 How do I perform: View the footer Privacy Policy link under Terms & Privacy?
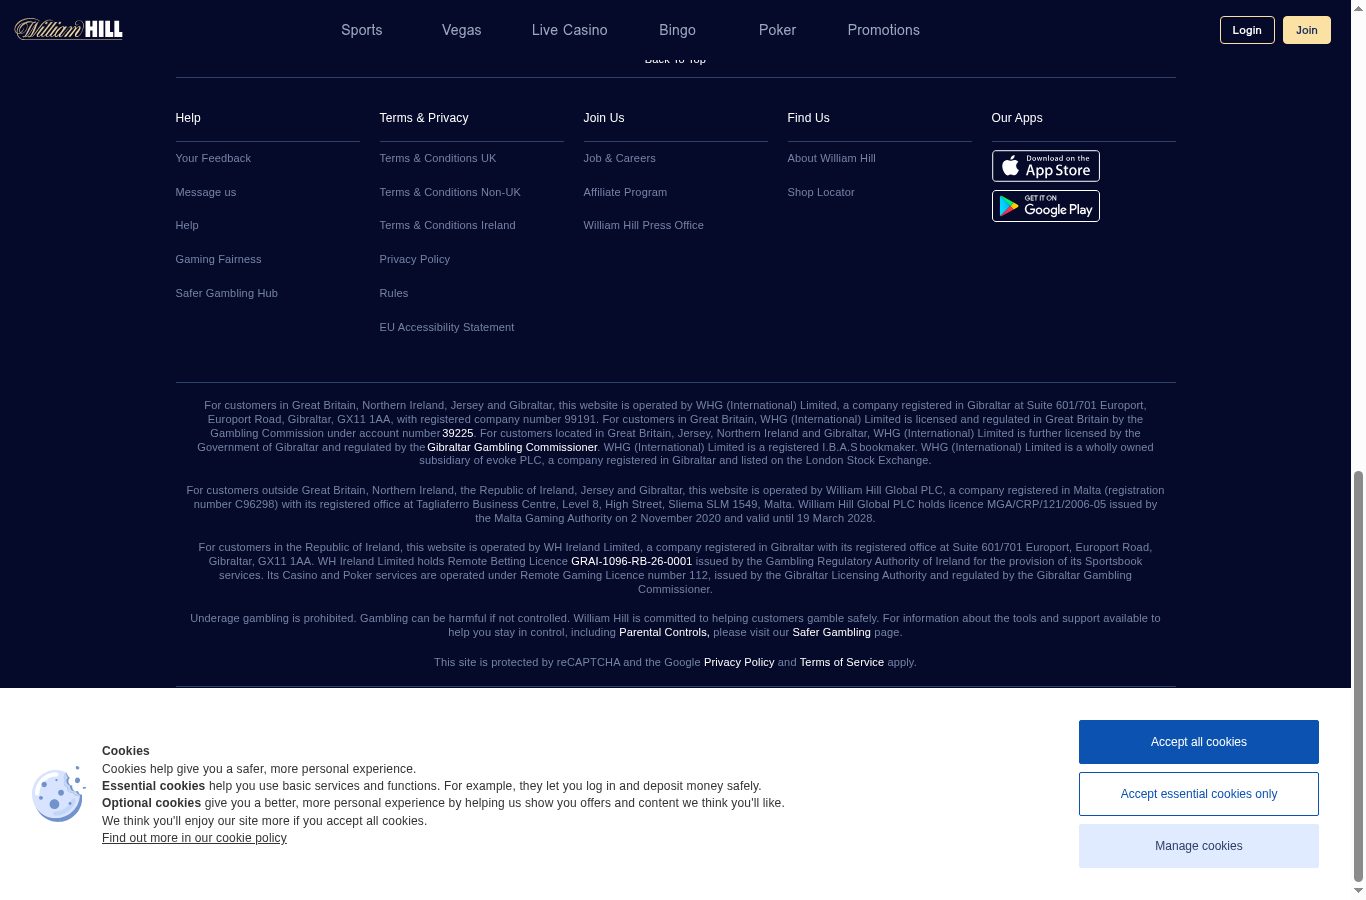414,259
